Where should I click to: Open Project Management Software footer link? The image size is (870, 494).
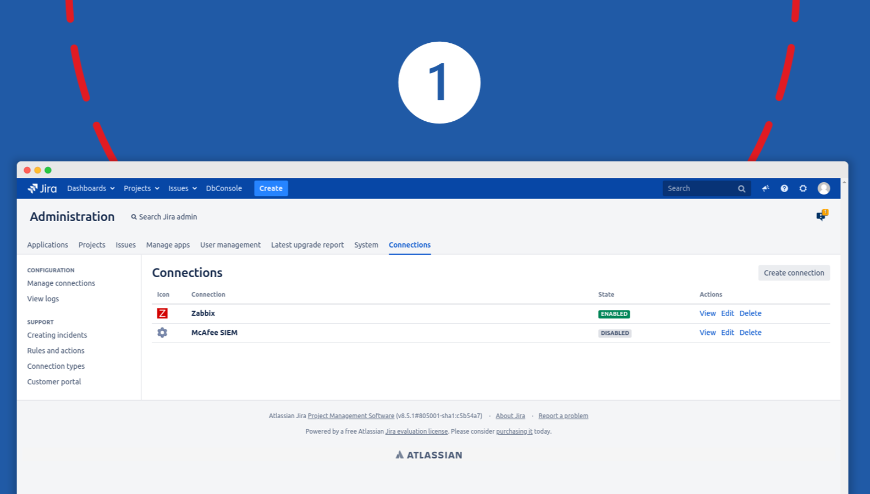351,416
